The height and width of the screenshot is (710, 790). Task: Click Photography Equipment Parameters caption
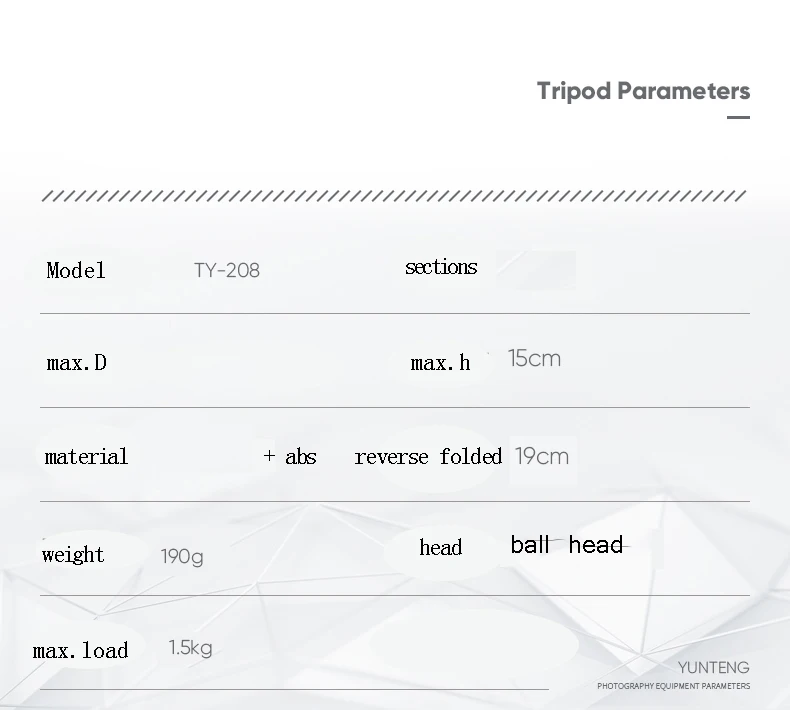coord(674,686)
